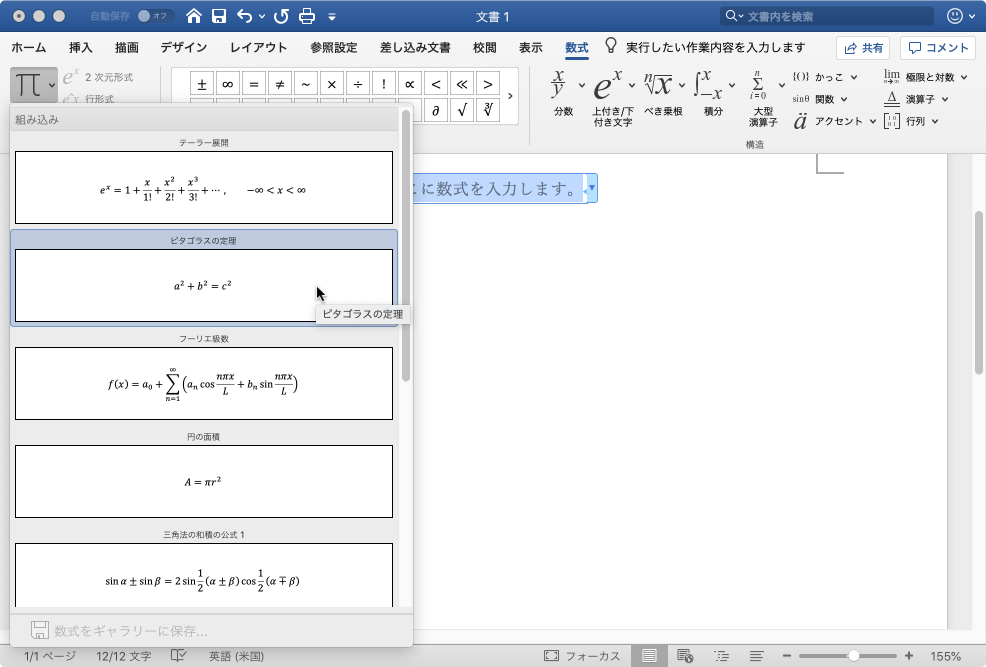Image resolution: width=986 pixels, height=667 pixels.
Task: Insert the cube root symbol
Action: [x=488, y=110]
